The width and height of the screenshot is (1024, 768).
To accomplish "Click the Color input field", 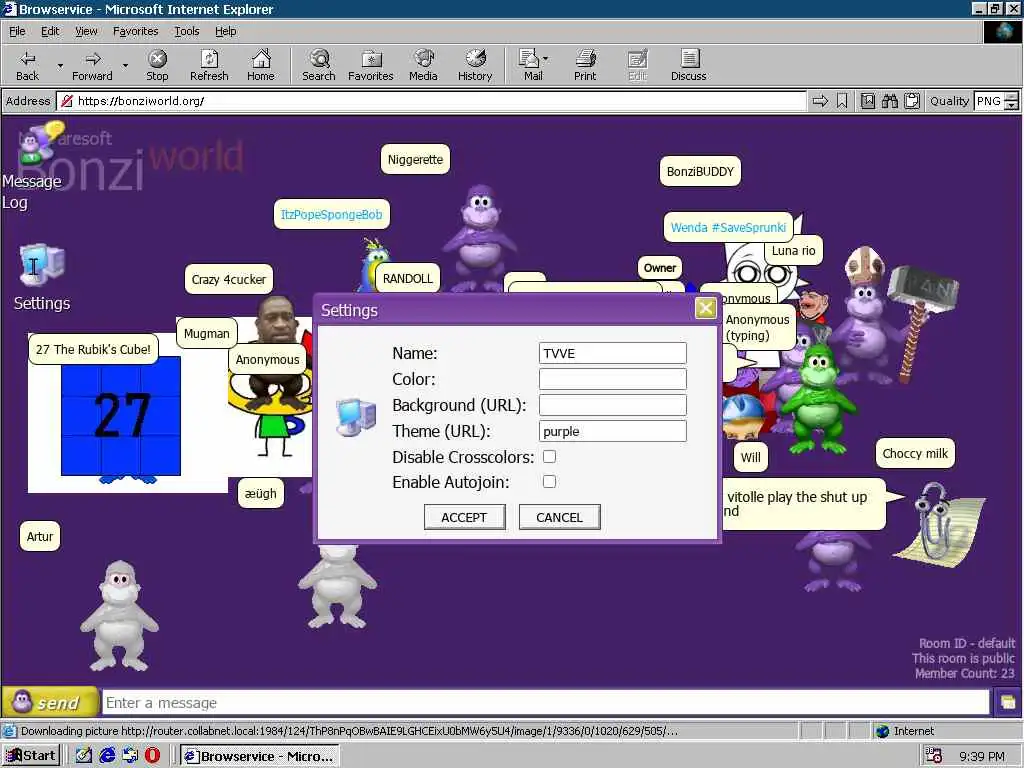I will pyautogui.click(x=613, y=379).
